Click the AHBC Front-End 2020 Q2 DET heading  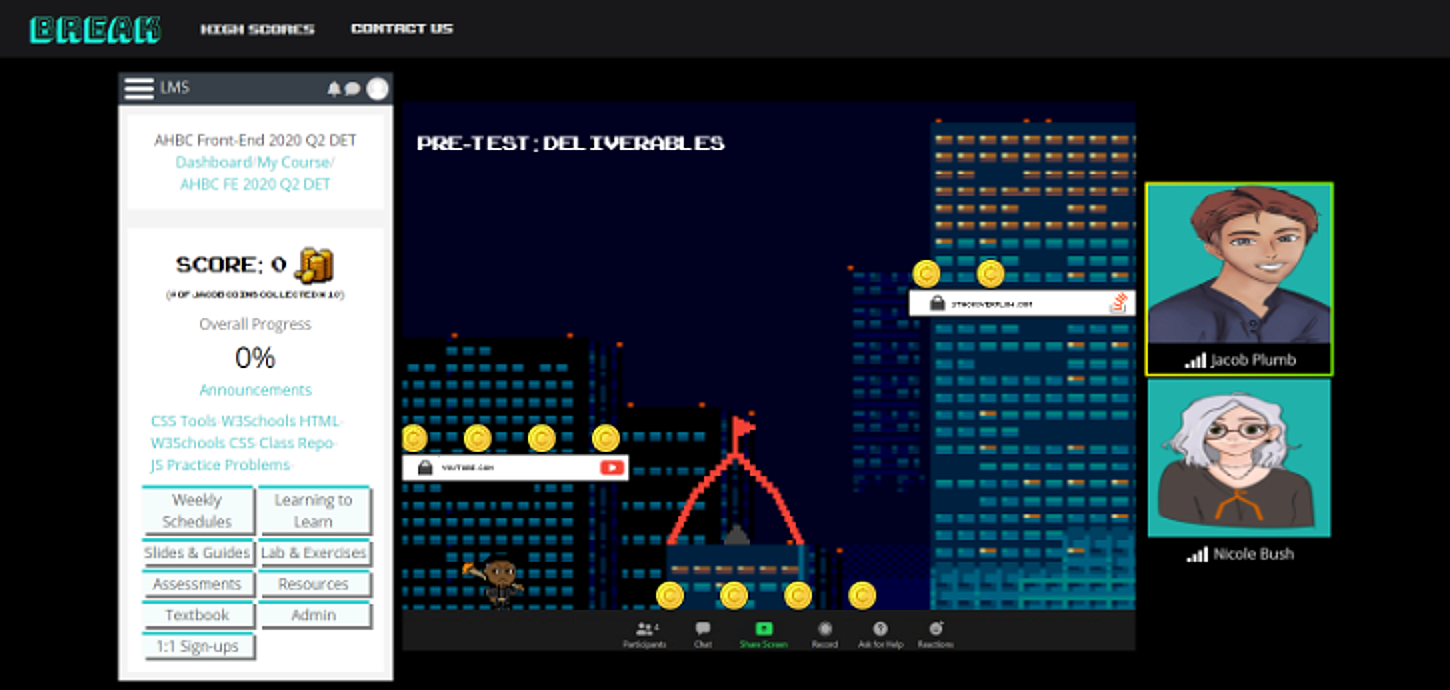pyautogui.click(x=255, y=140)
